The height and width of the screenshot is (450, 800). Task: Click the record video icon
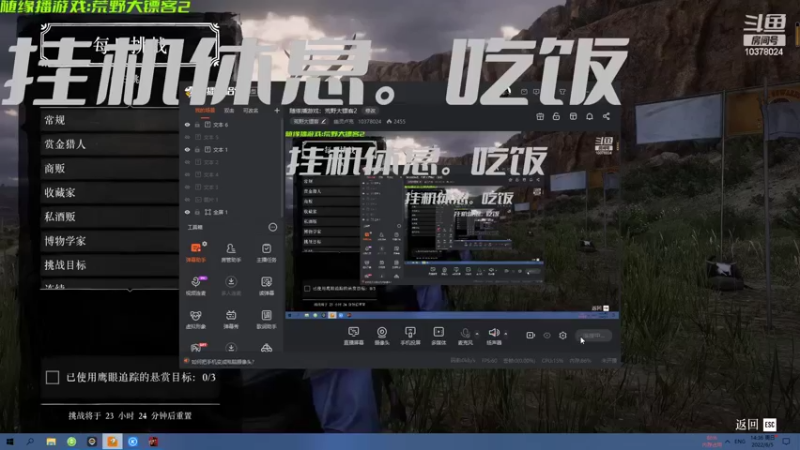coord(531,335)
